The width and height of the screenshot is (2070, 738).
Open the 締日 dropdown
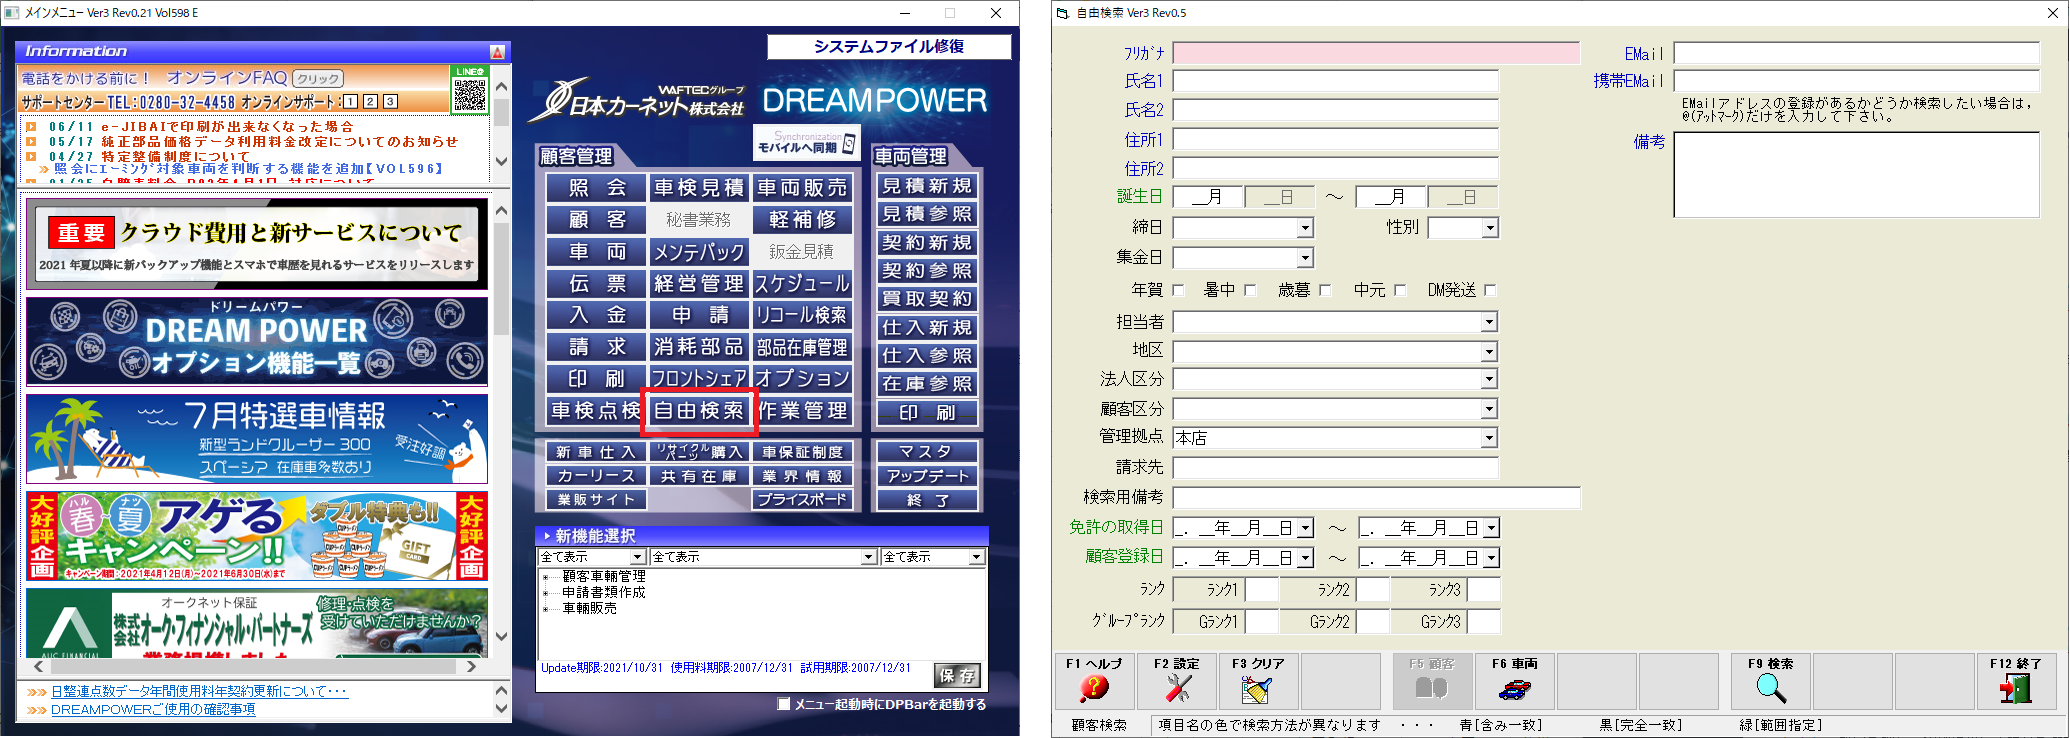click(1304, 228)
